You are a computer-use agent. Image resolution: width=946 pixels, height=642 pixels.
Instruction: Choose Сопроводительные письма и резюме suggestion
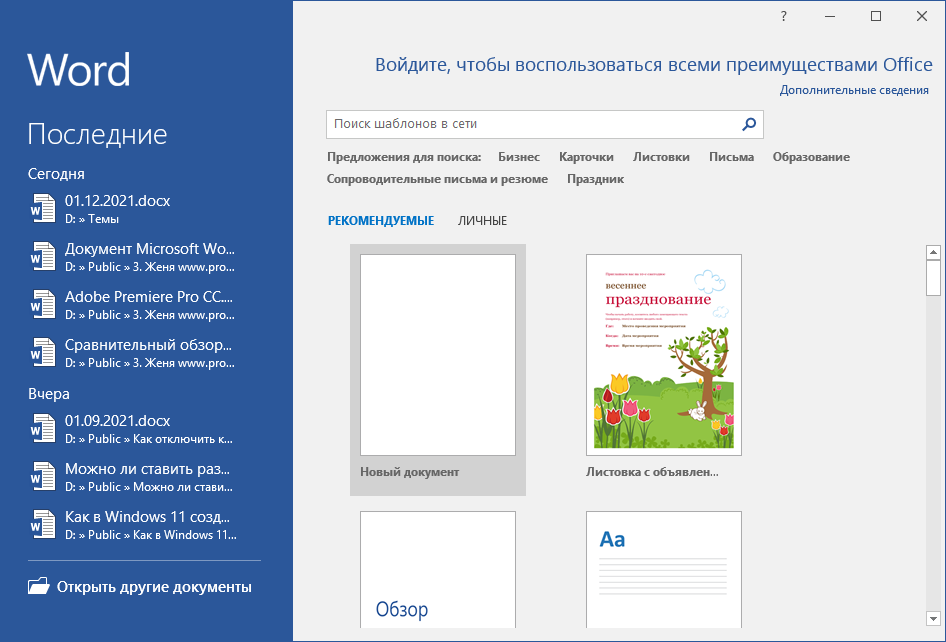tap(437, 179)
